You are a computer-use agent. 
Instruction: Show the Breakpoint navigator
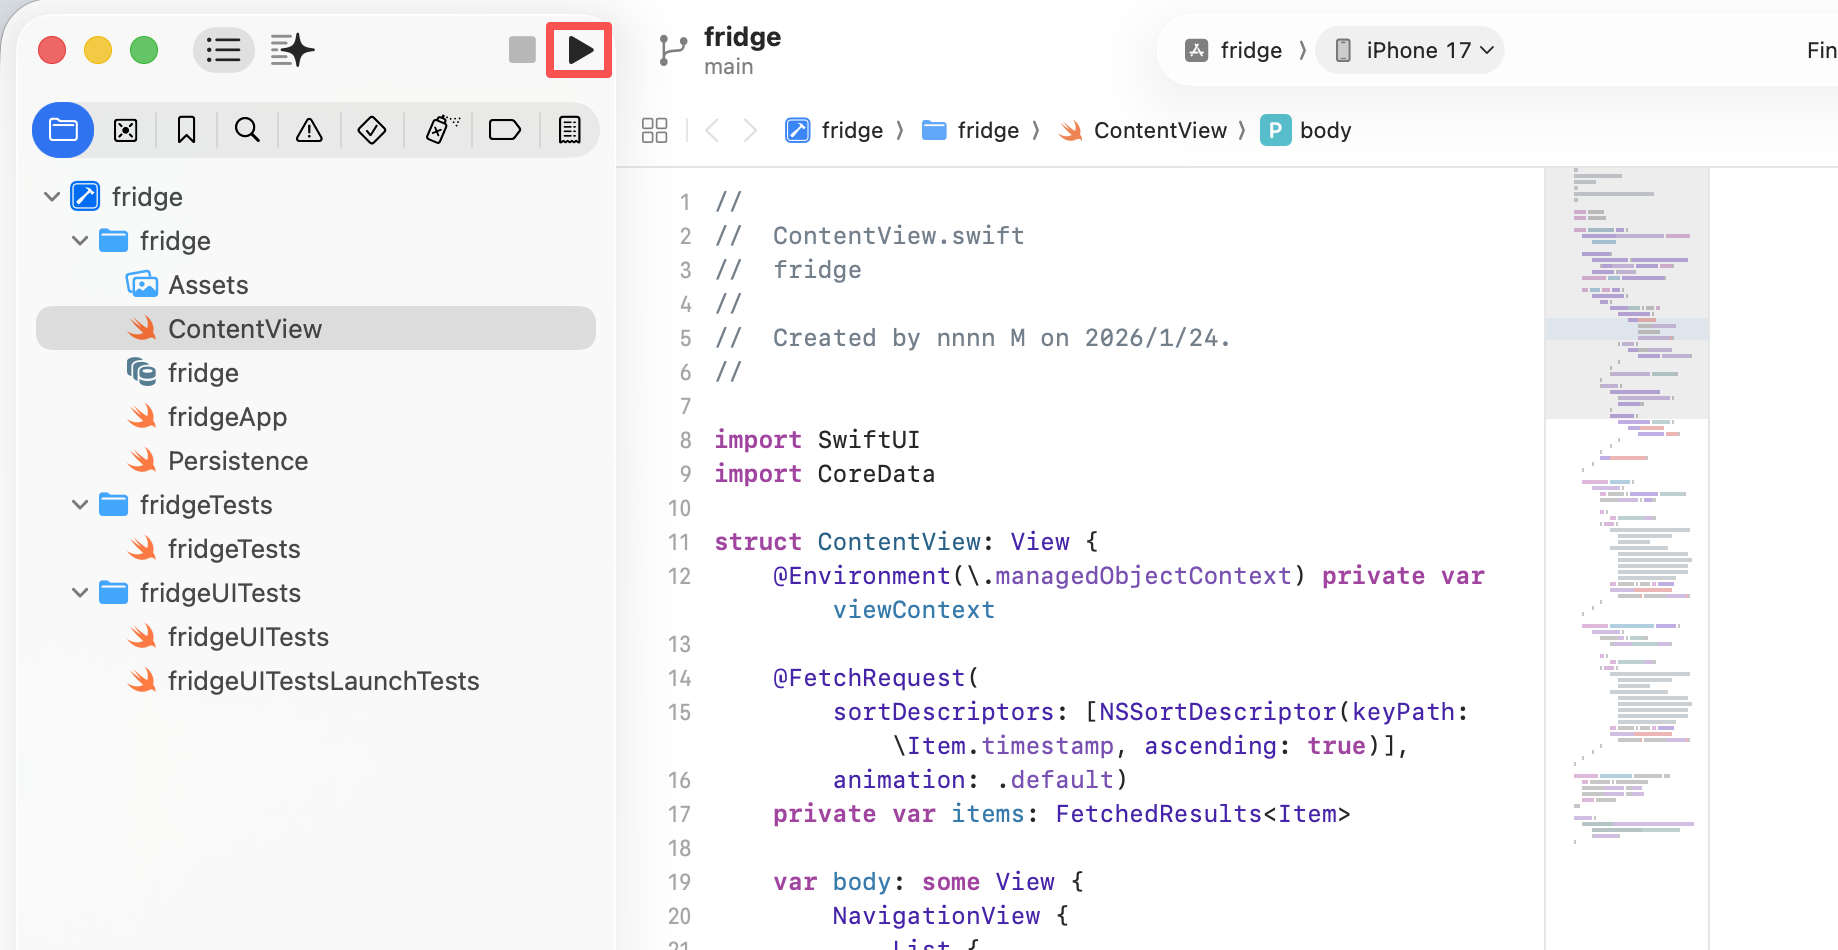[x=504, y=130]
